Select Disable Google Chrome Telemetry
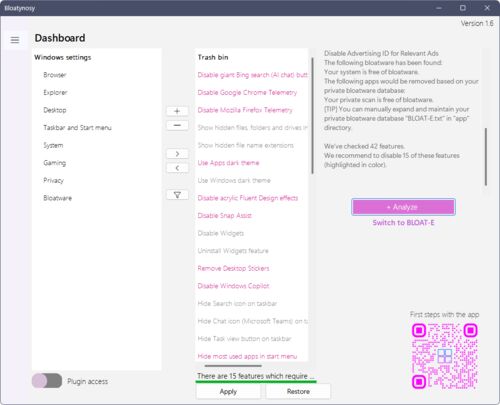This screenshot has height=405, width=500. 247,93
